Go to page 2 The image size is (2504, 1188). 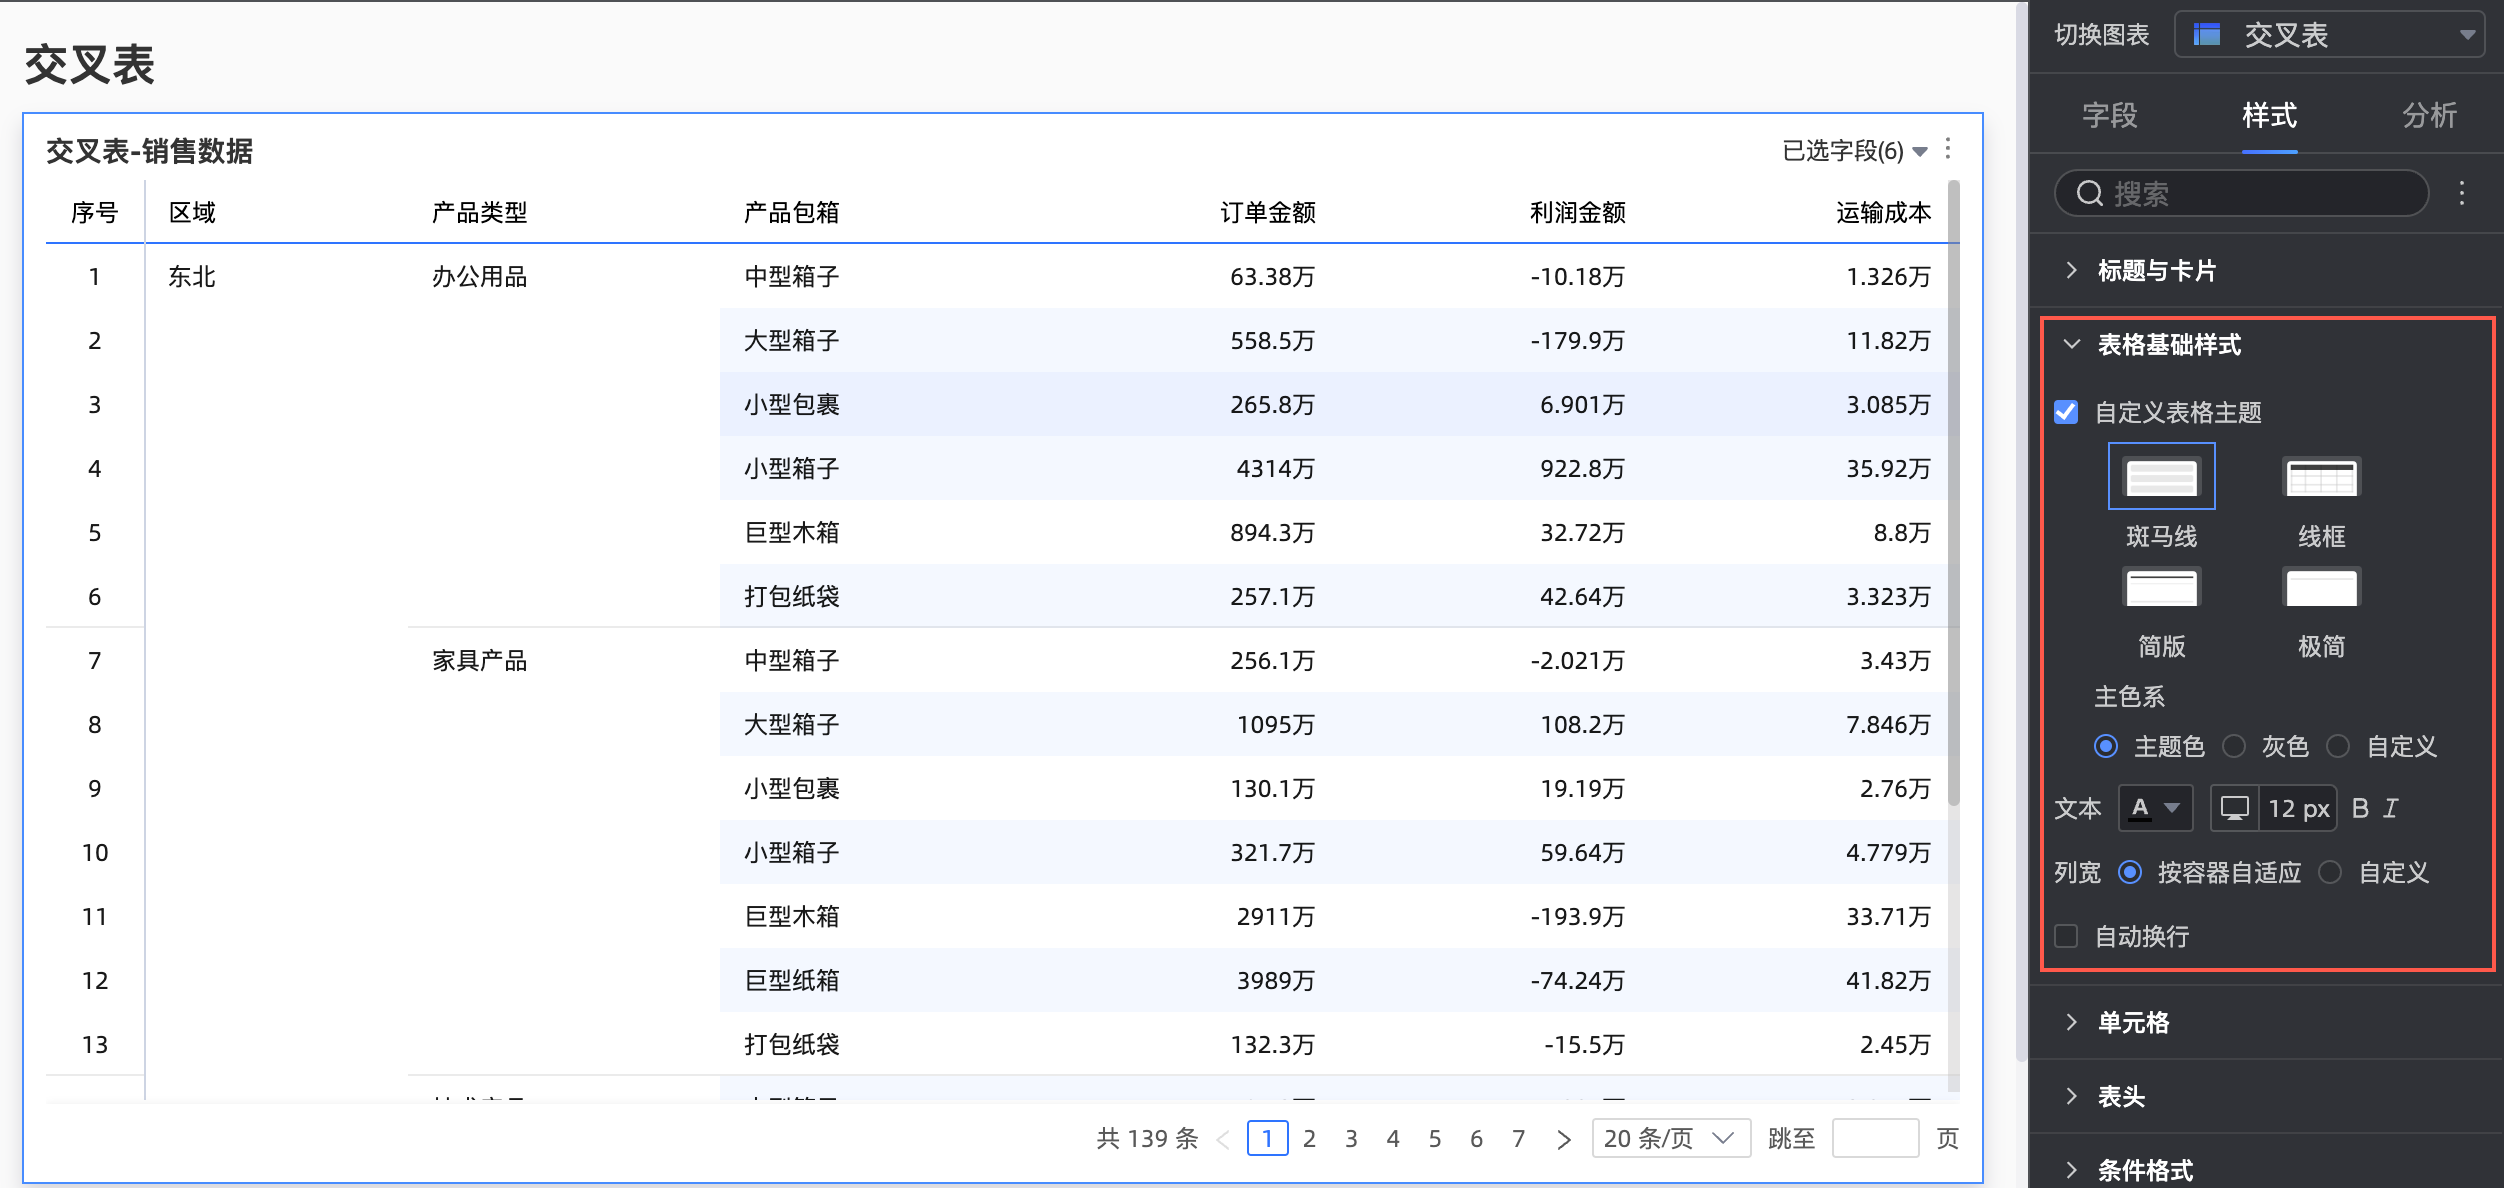pos(1309,1138)
